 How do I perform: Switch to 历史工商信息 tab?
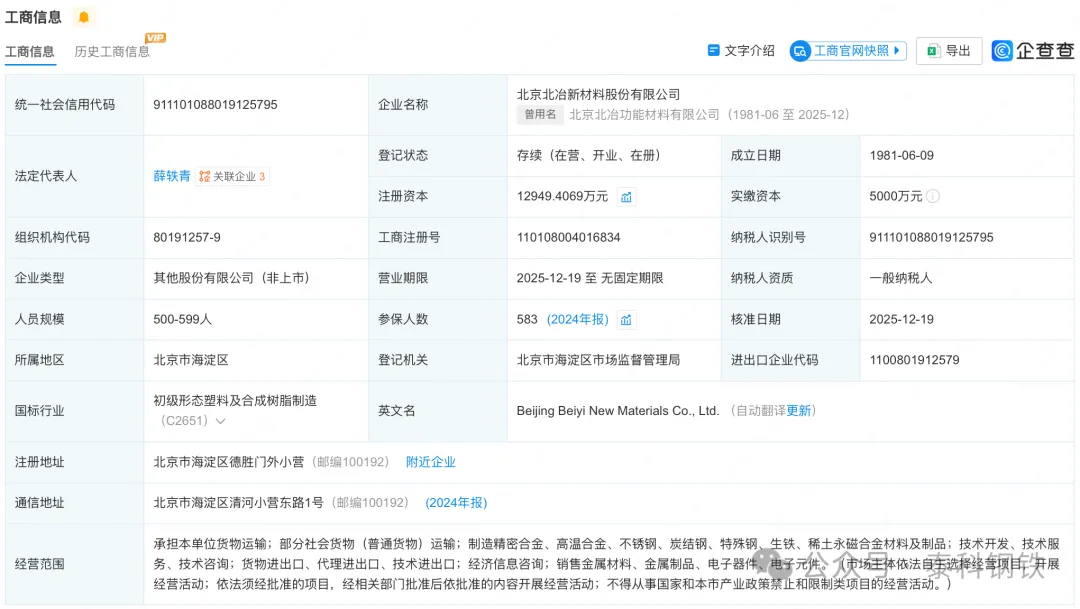pyautogui.click(x=112, y=52)
